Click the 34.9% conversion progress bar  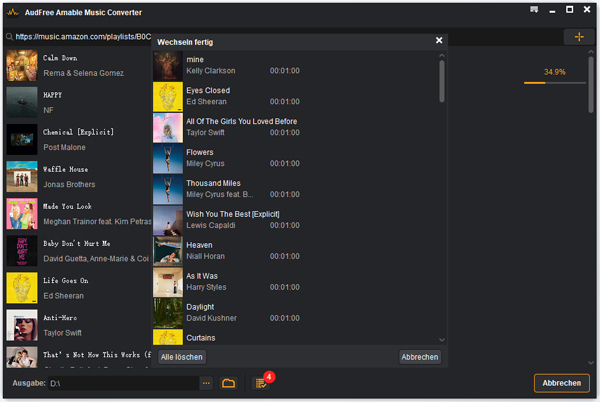(x=555, y=83)
